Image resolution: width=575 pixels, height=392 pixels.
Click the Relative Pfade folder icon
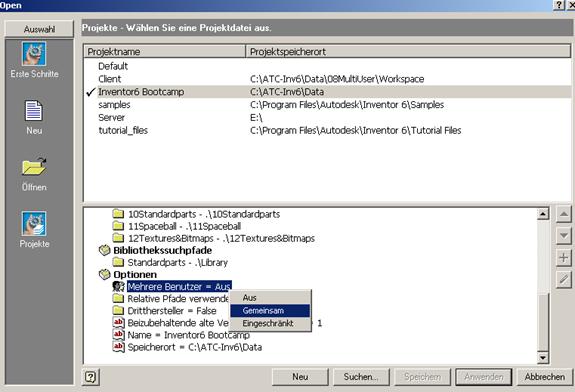[118, 298]
